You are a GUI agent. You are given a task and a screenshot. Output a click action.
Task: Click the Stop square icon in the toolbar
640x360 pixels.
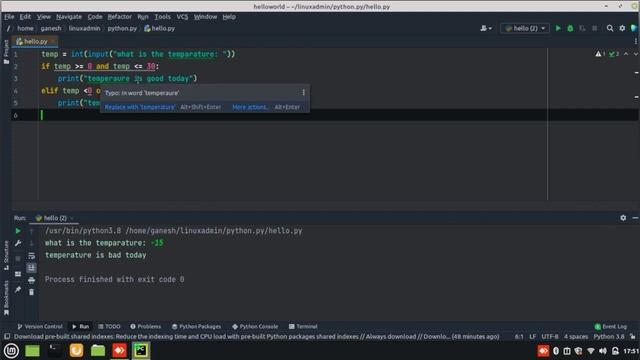pos(595,28)
